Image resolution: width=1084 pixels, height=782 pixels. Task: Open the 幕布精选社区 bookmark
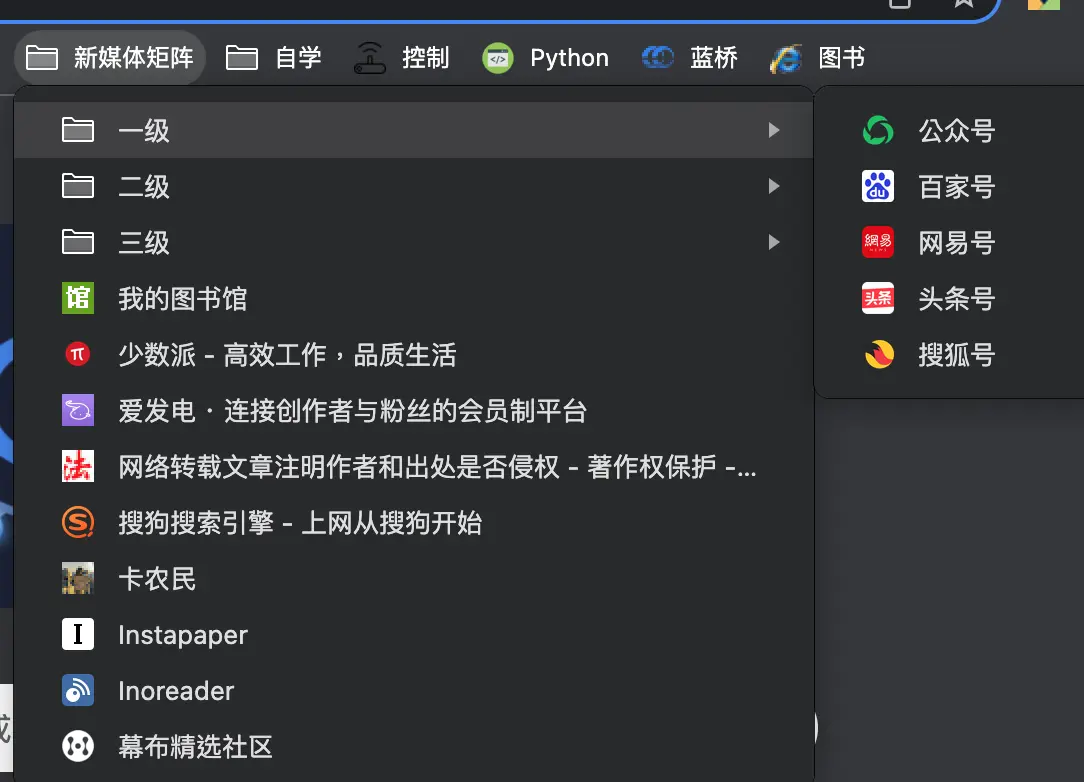click(196, 746)
